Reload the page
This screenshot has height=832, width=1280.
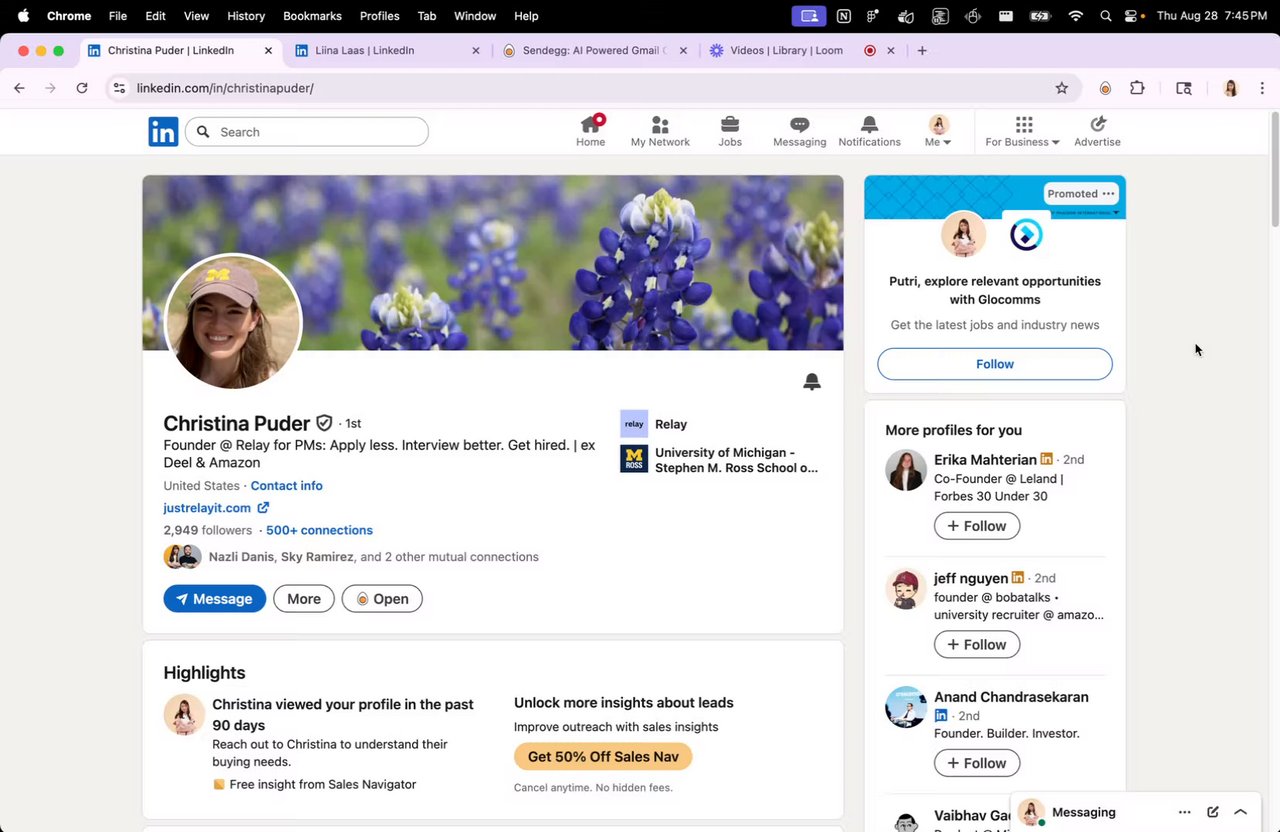82,88
